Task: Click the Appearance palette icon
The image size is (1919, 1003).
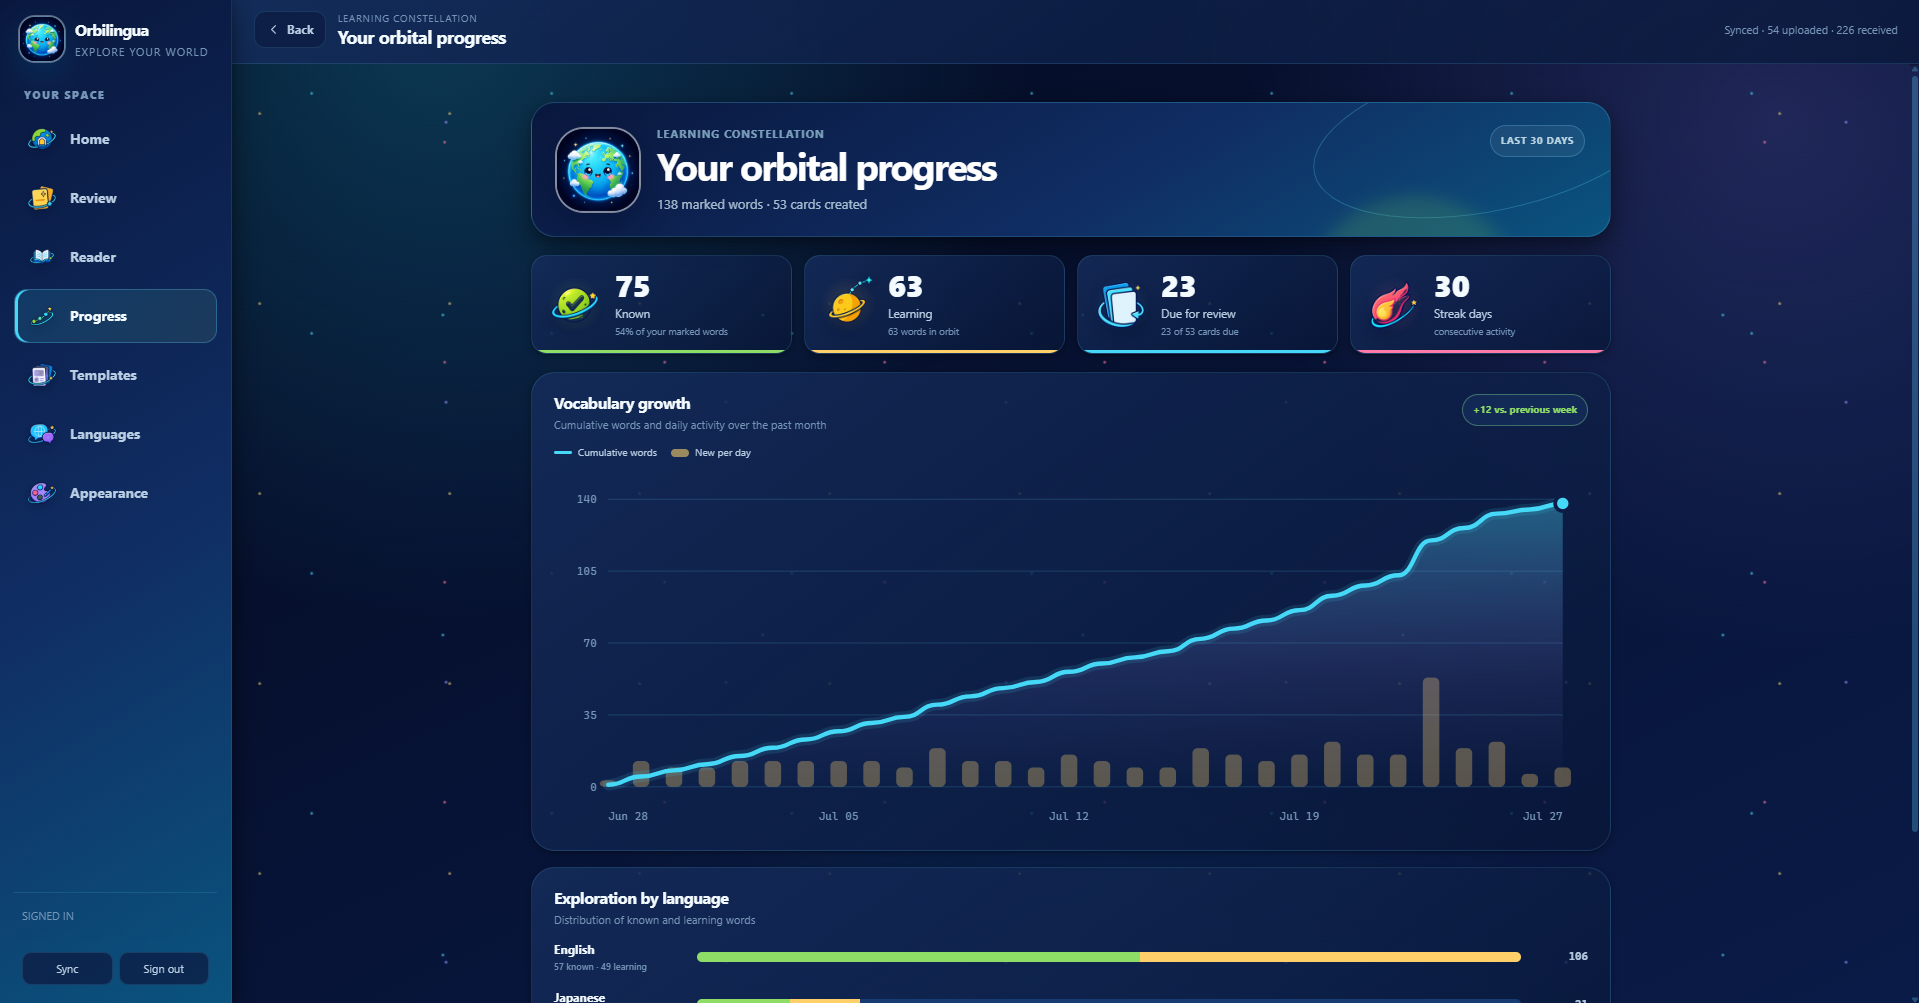Action: point(42,493)
